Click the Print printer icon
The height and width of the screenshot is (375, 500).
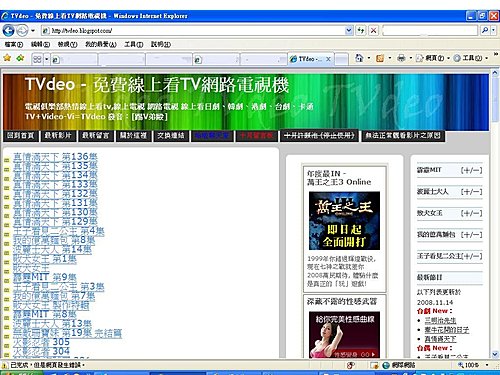(x=401, y=58)
